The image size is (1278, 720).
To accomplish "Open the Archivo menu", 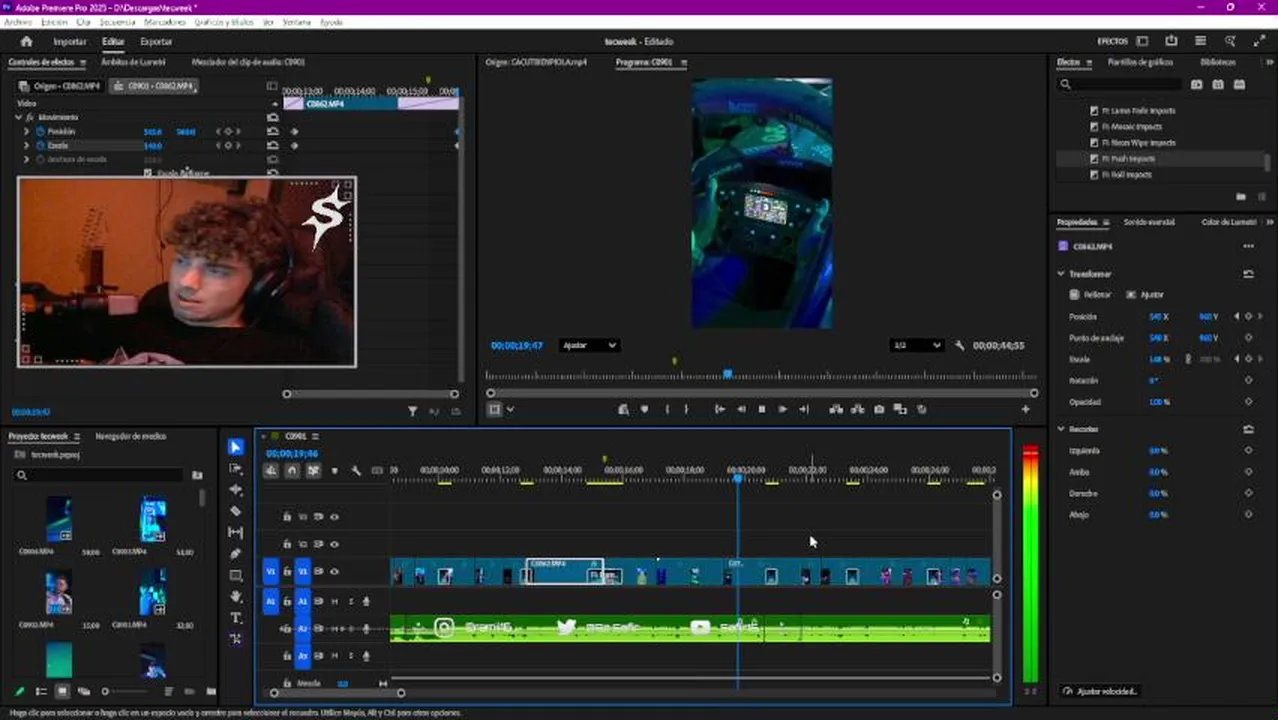I will tap(18, 22).
